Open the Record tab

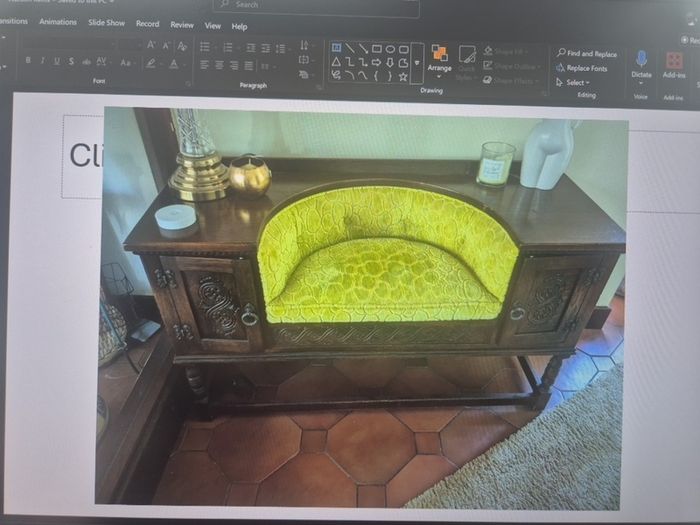147,24
